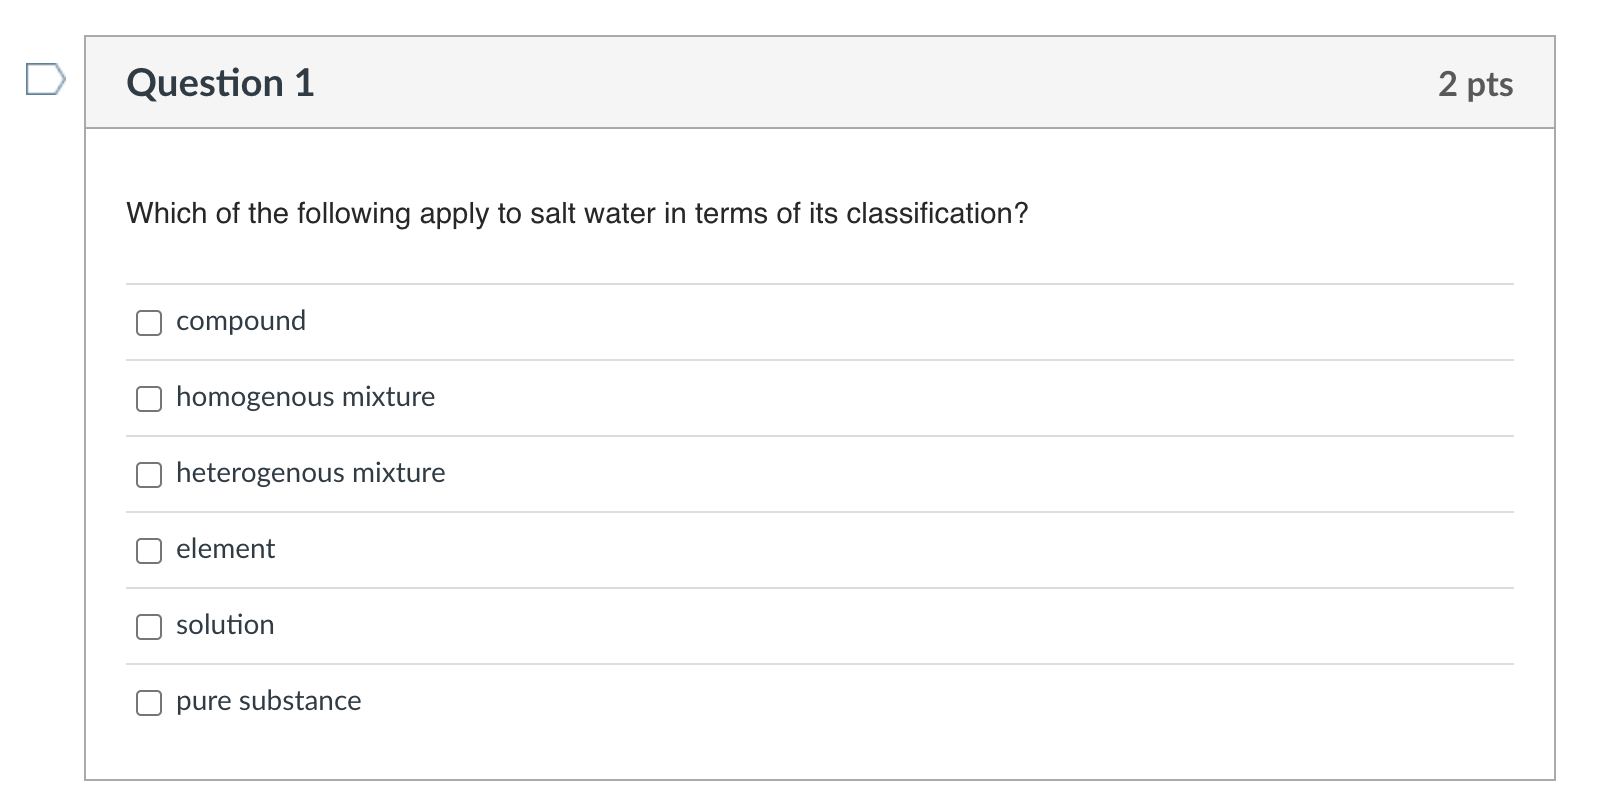Click the solution answer label
The height and width of the screenshot is (810, 1618).
pos(225,625)
